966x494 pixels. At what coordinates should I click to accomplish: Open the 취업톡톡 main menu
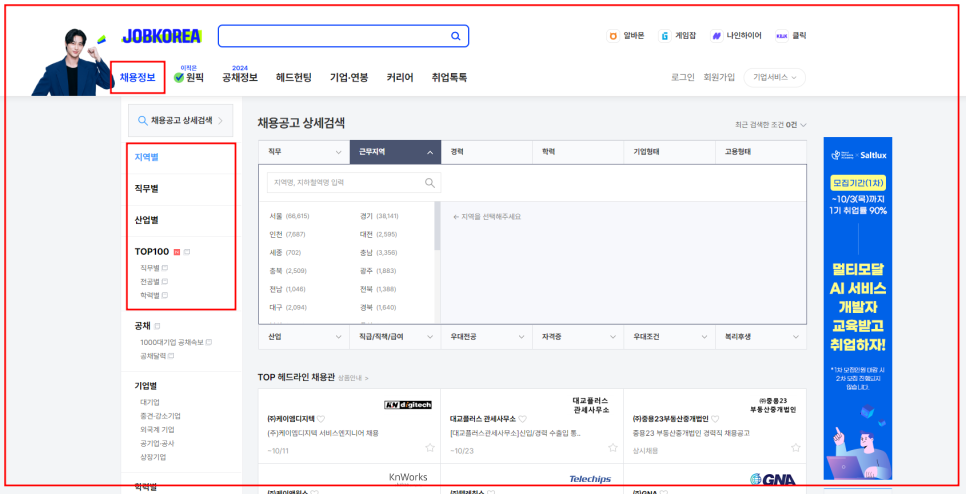click(x=449, y=78)
